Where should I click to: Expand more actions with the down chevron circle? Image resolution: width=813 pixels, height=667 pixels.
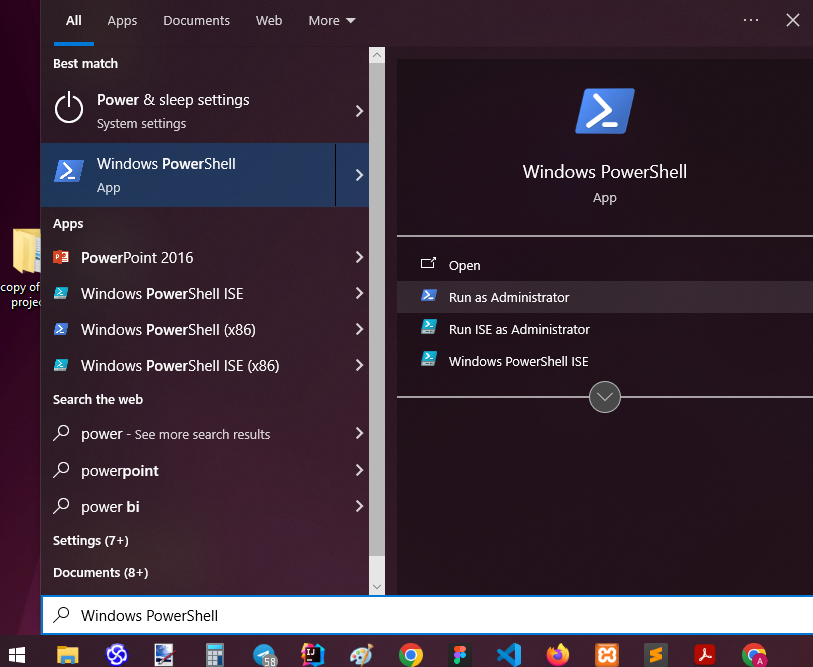pos(605,397)
